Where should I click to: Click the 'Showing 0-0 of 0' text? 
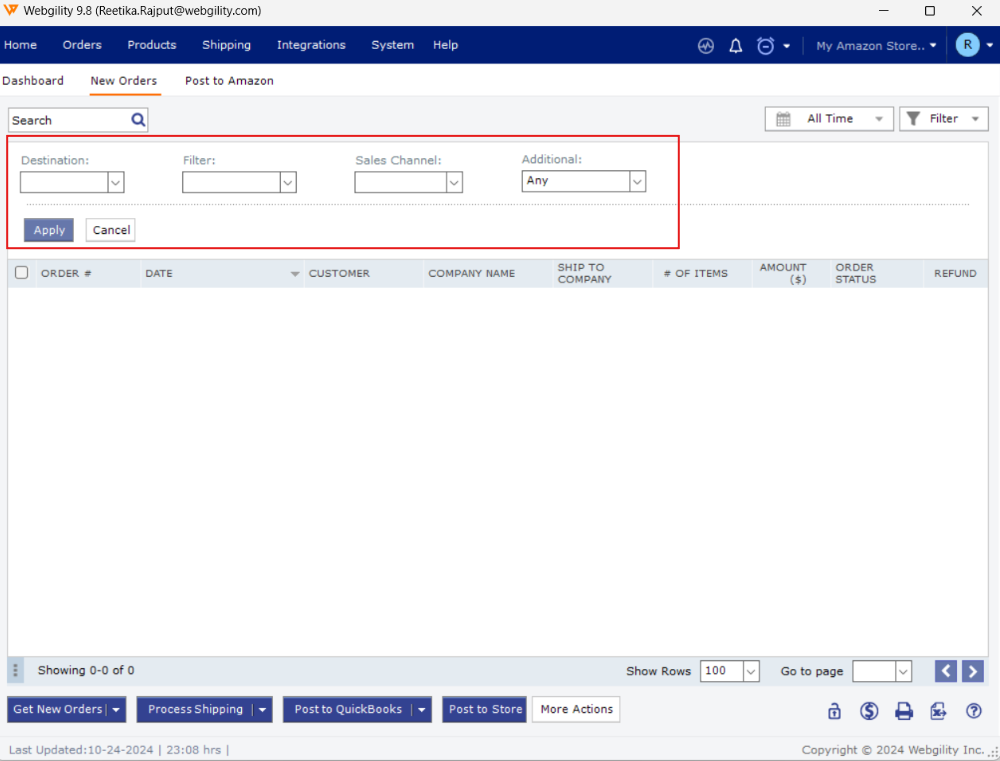point(86,670)
